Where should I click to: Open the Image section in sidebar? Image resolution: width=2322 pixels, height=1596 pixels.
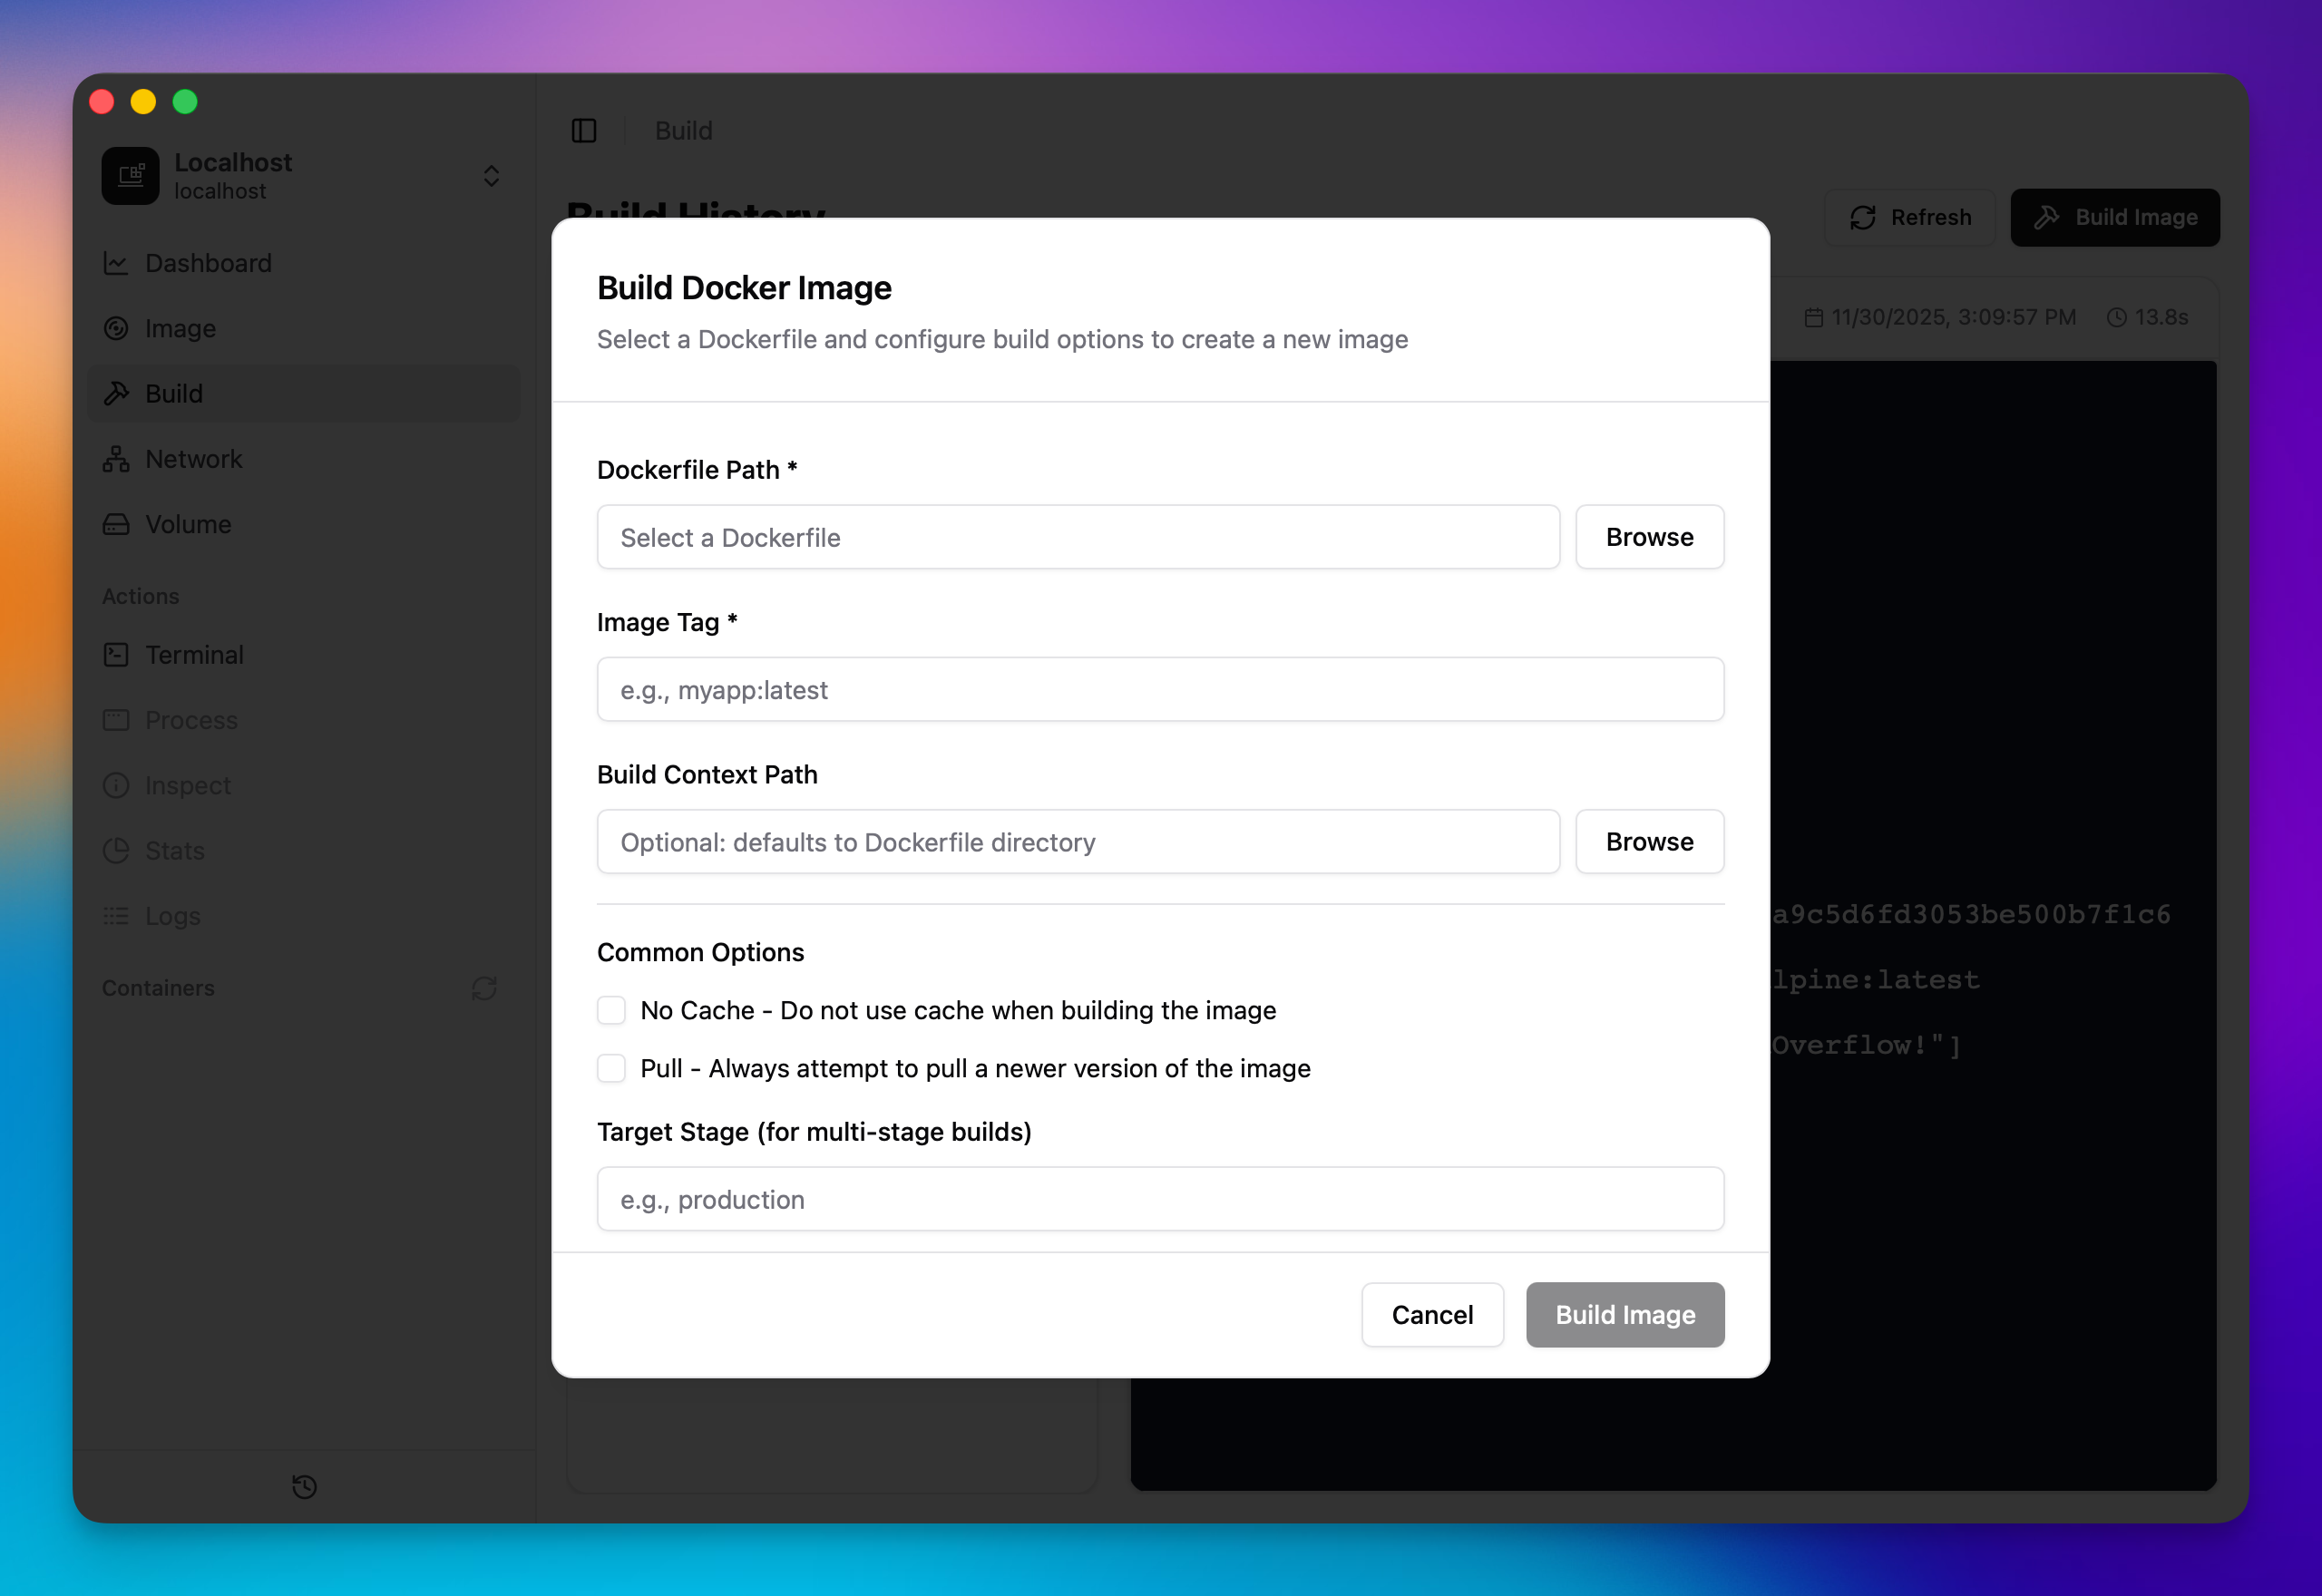pyautogui.click(x=180, y=328)
